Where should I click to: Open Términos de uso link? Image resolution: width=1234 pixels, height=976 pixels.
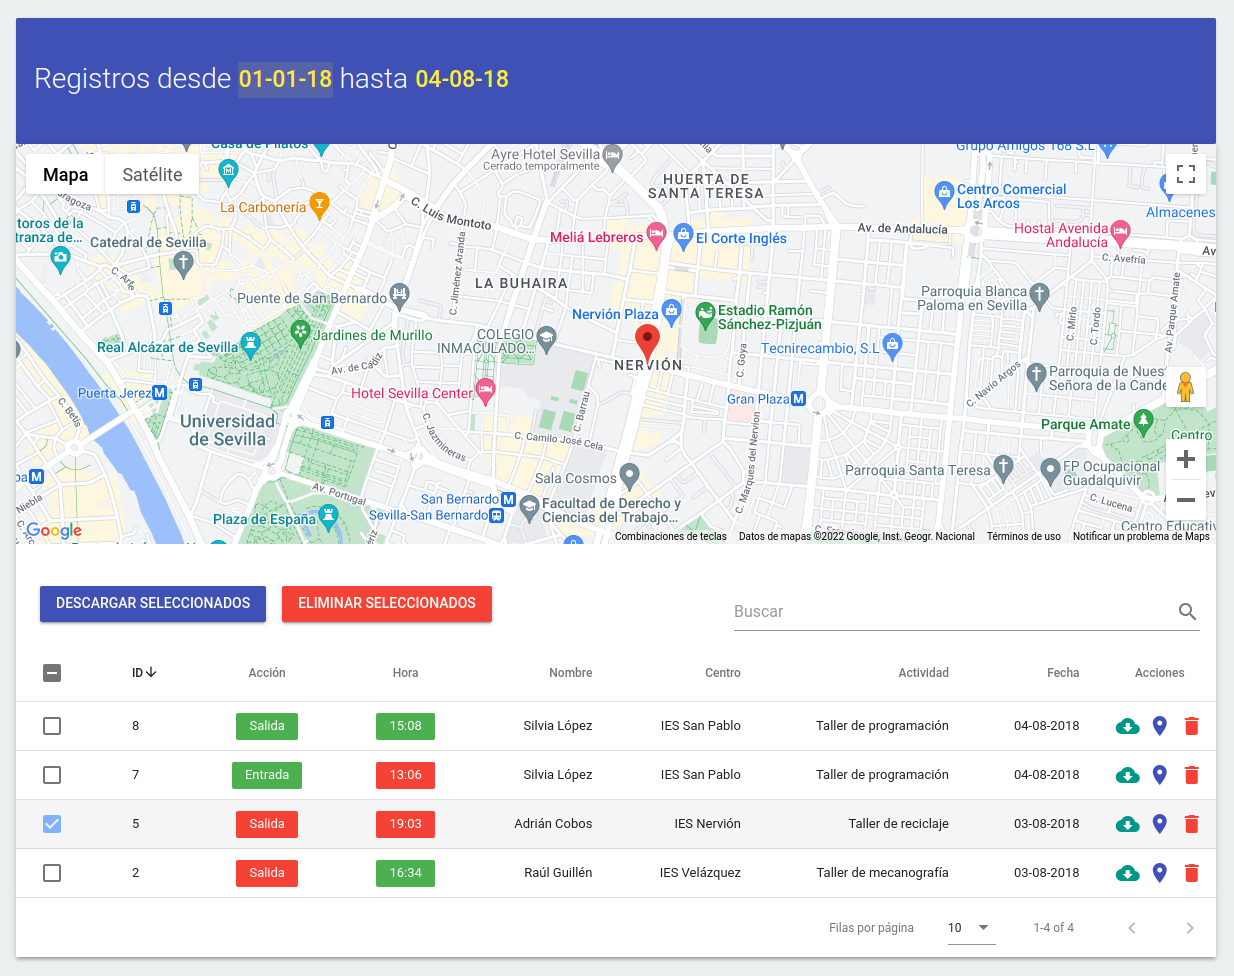pyautogui.click(x=1023, y=537)
